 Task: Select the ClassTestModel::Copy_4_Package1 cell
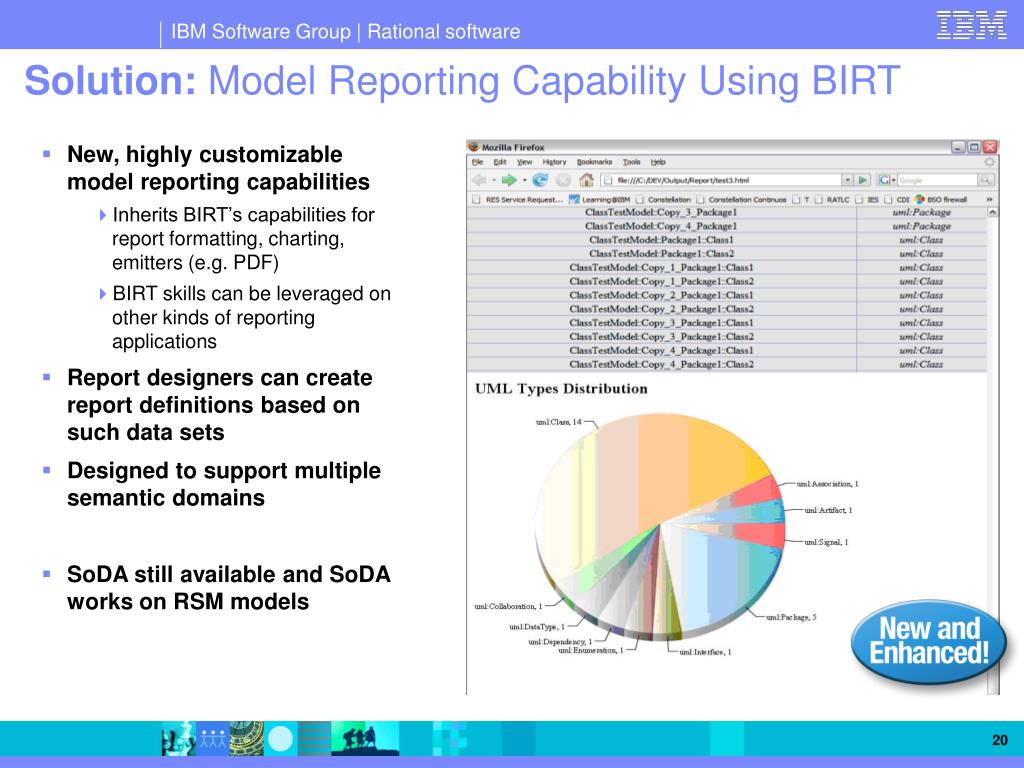click(661, 226)
